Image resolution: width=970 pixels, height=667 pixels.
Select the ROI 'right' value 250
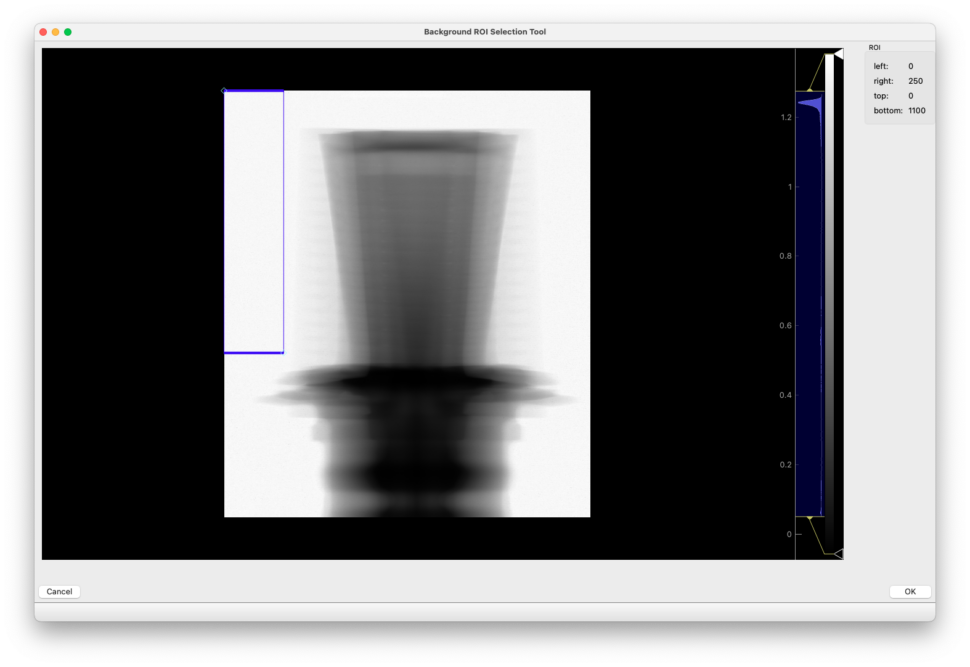pos(915,81)
